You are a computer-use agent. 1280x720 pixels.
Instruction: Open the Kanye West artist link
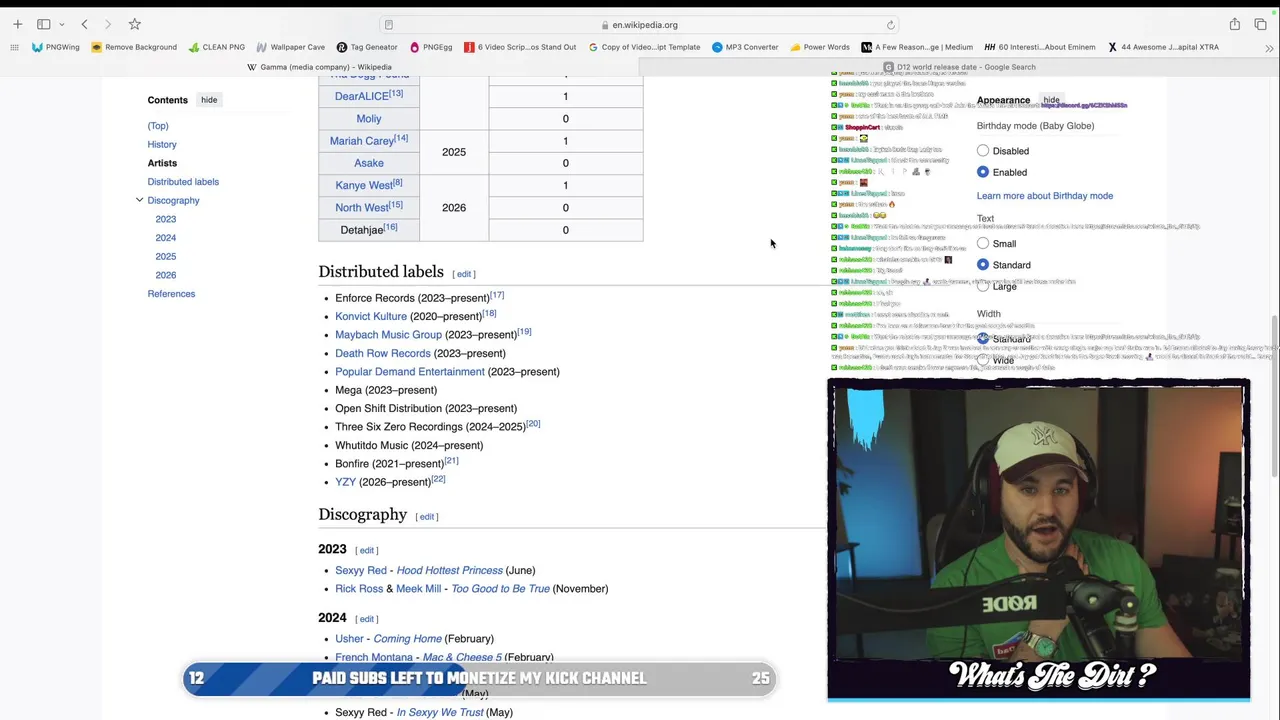tap(364, 185)
